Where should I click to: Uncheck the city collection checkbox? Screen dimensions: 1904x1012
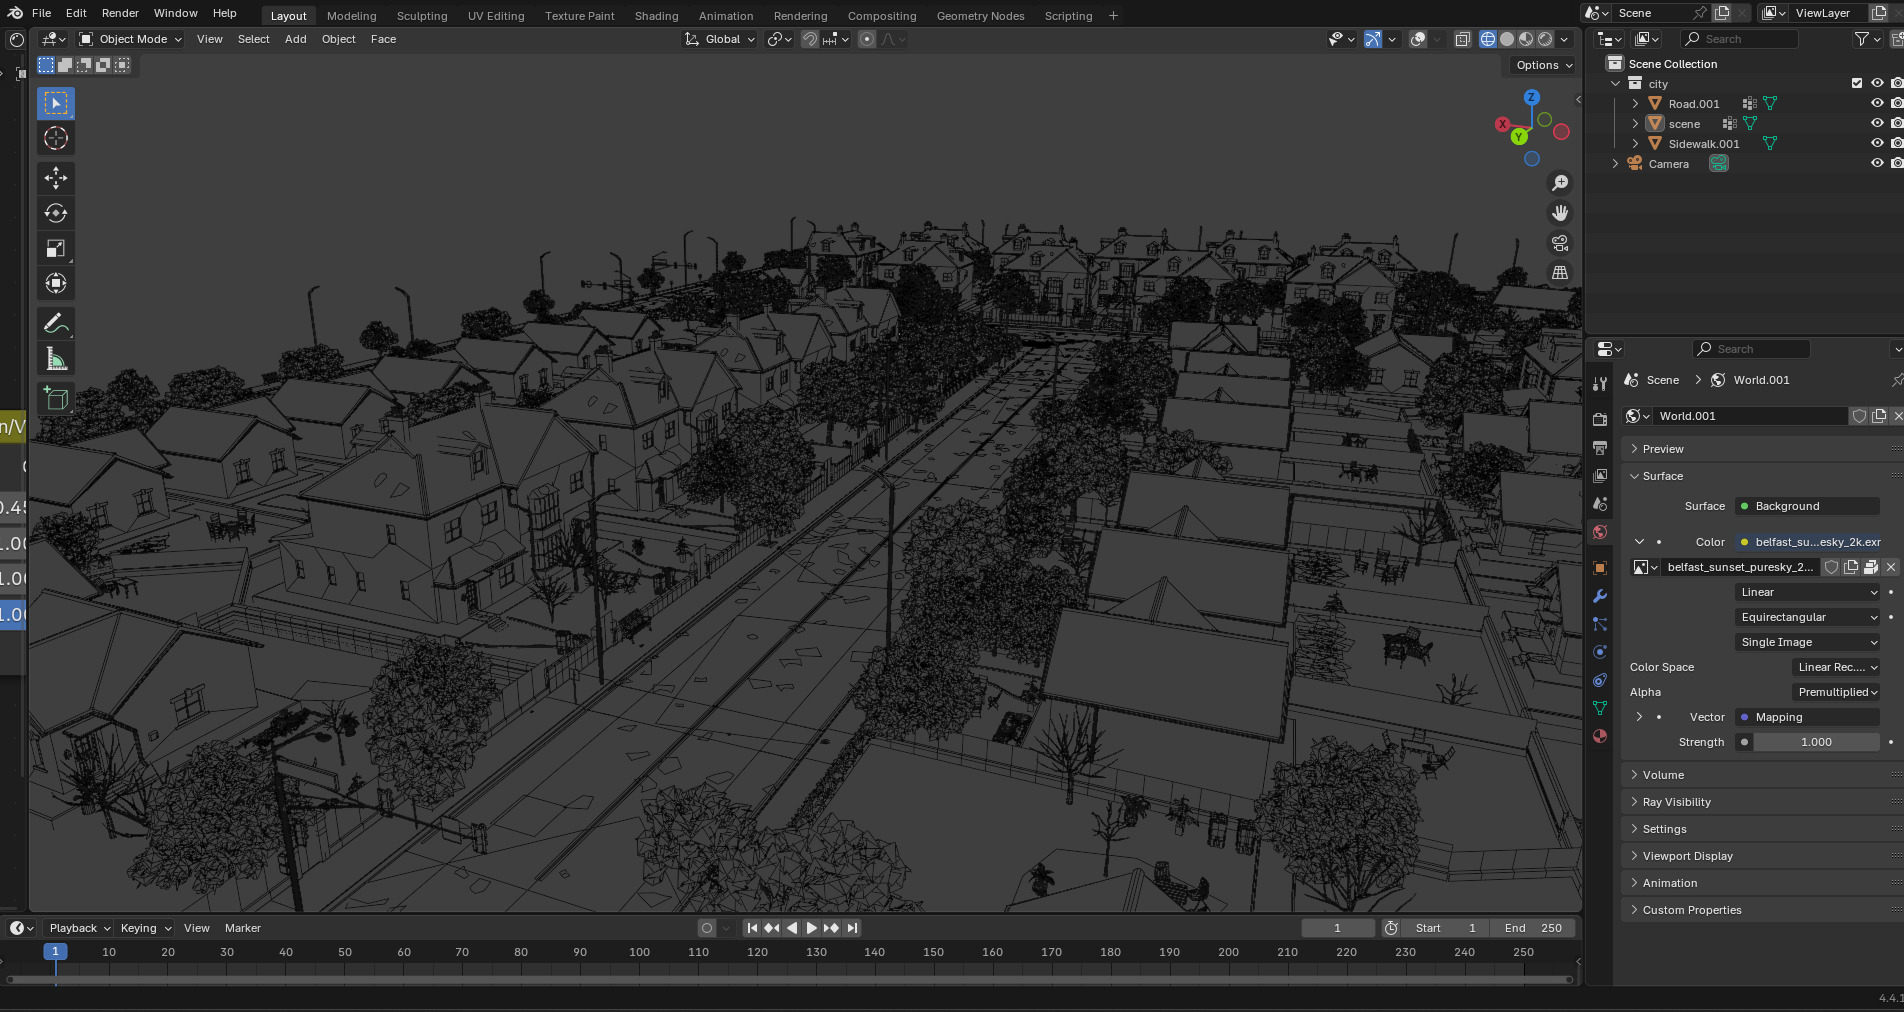coord(1857,83)
